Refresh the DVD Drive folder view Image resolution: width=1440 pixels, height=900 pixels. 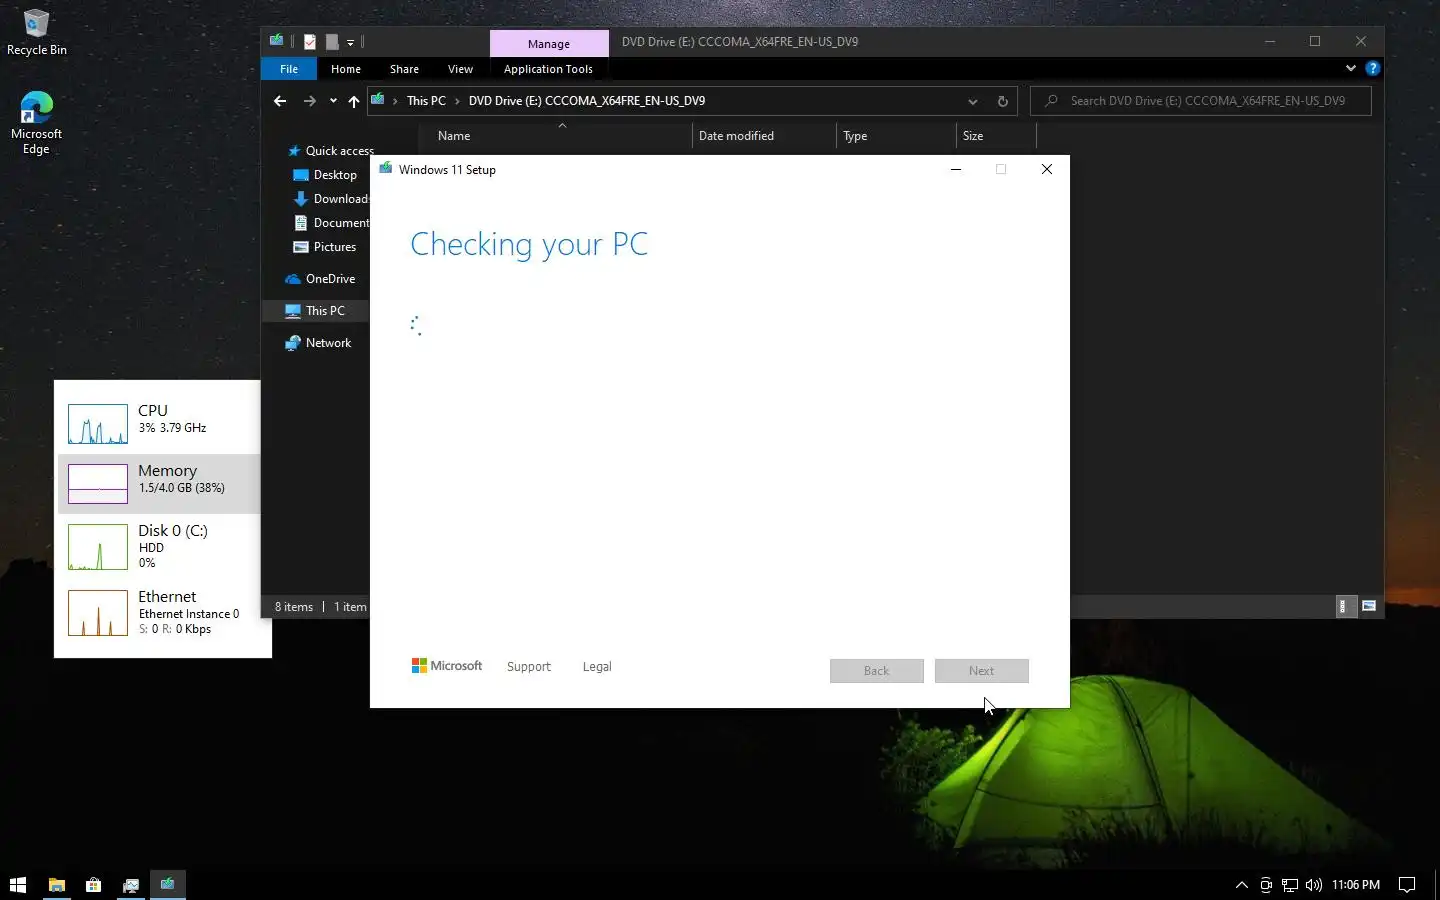pyautogui.click(x=1002, y=101)
